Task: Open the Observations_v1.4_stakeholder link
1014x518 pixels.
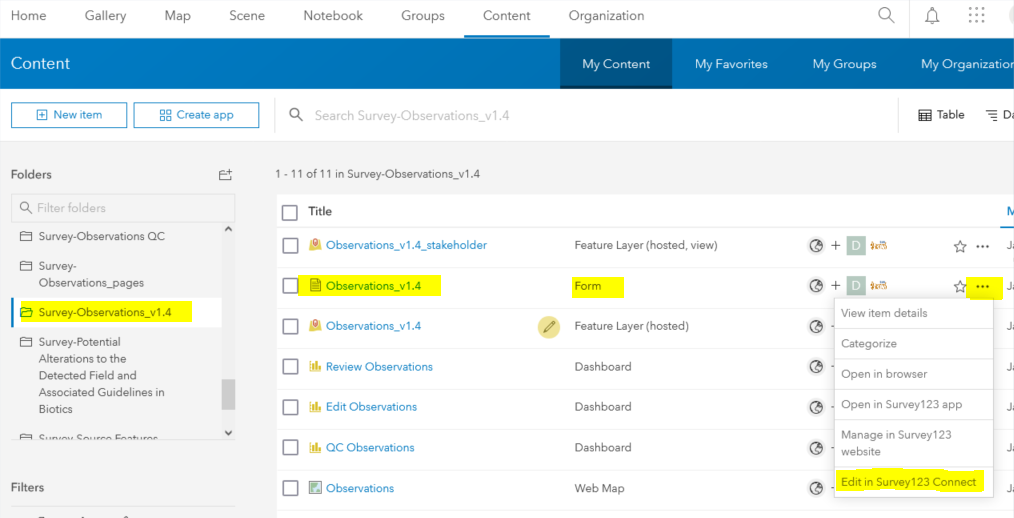Action: point(406,245)
